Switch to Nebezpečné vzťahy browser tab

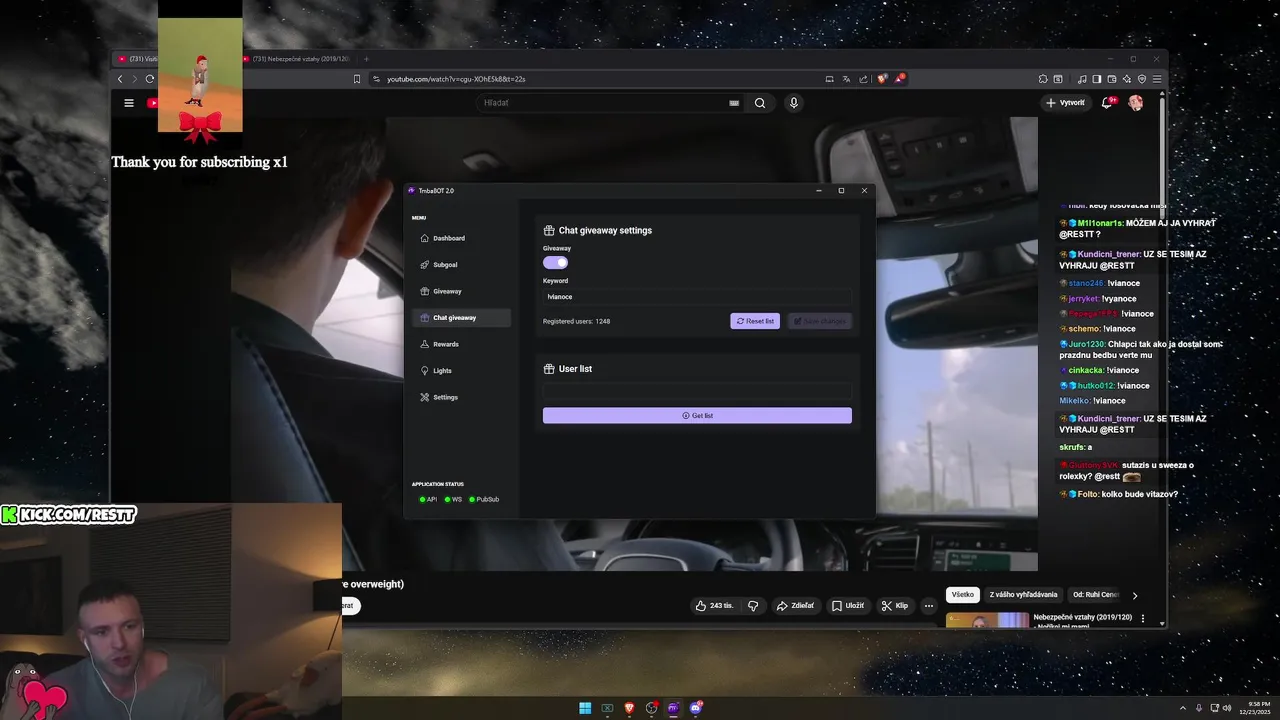click(298, 59)
